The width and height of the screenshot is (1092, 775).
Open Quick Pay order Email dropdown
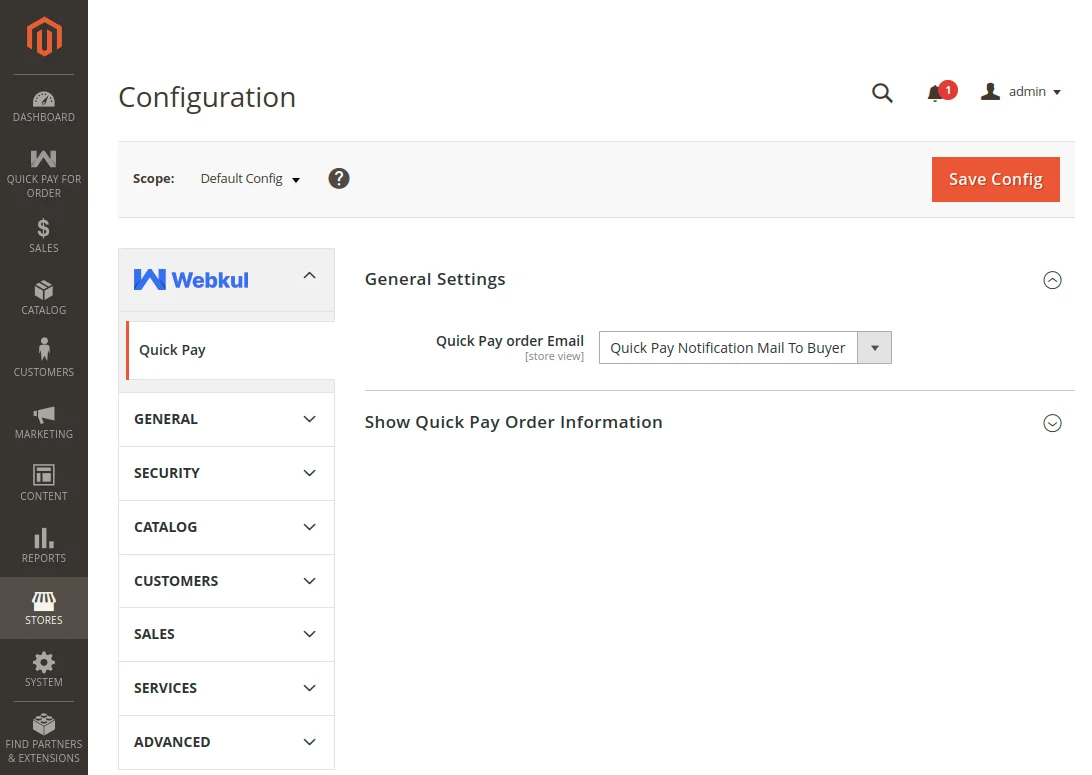pos(744,348)
